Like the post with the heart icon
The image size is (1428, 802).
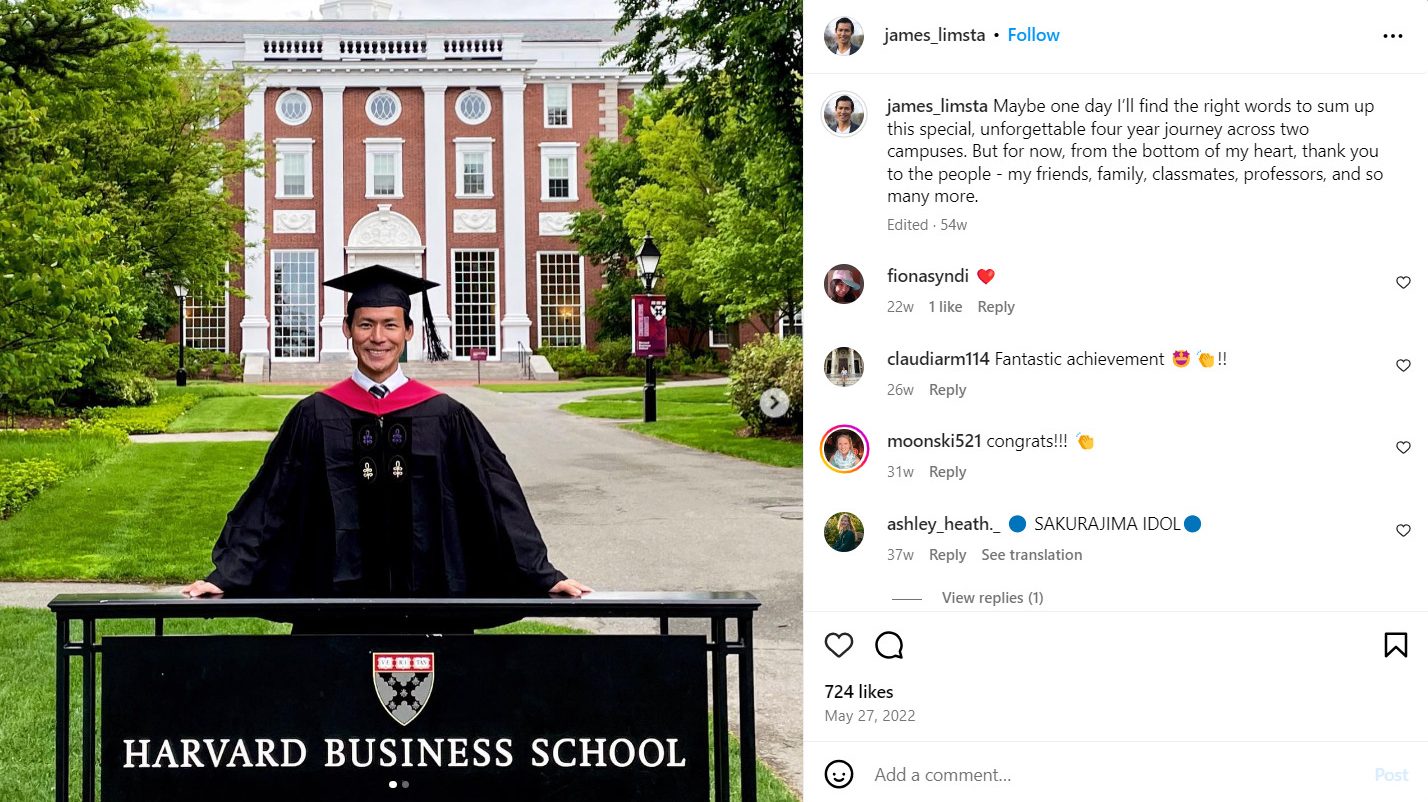tap(839, 645)
